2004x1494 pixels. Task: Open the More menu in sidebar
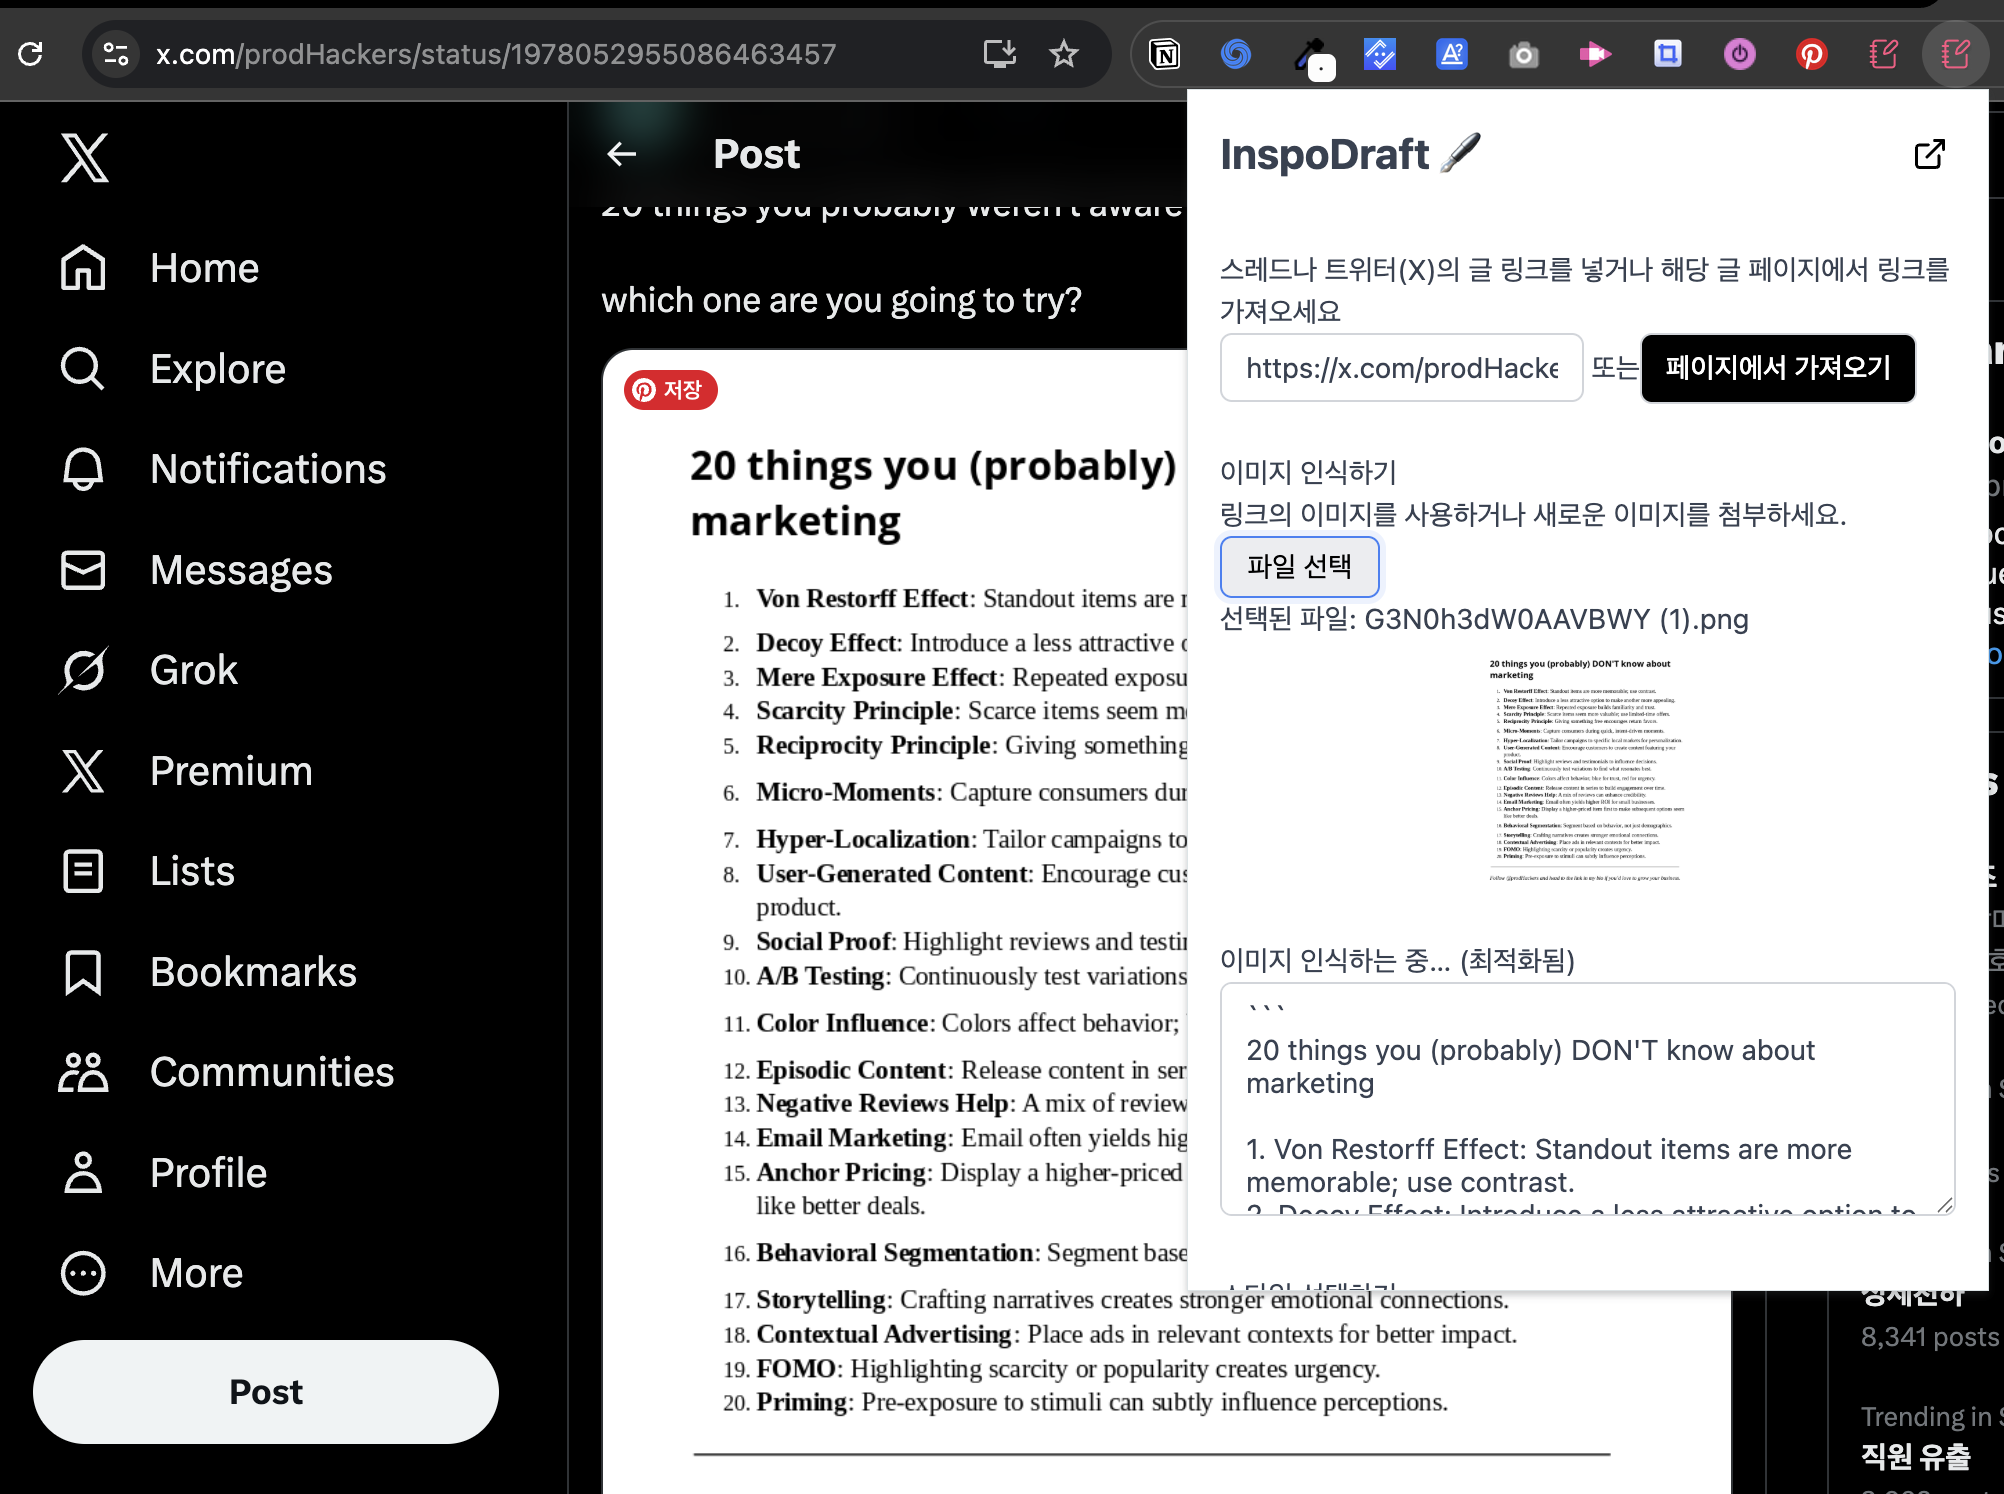coord(196,1273)
